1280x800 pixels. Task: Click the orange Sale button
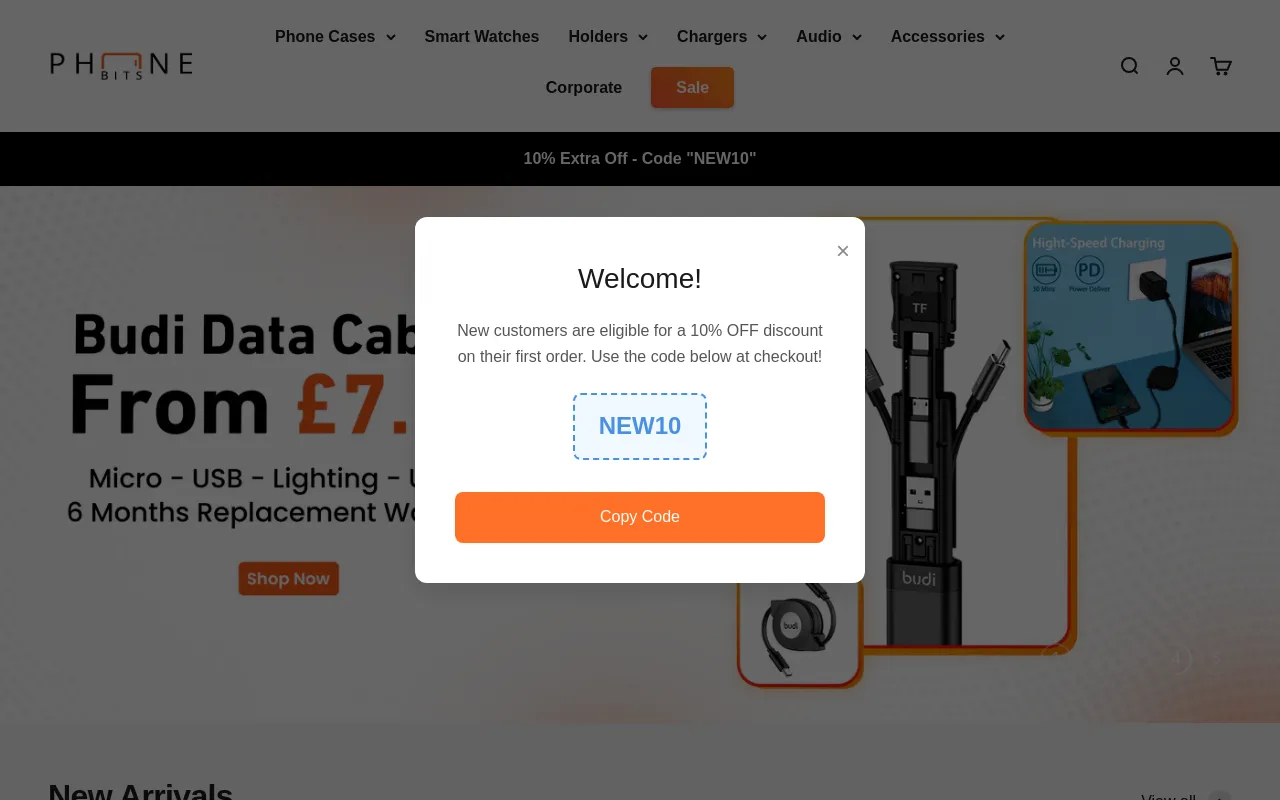692,88
